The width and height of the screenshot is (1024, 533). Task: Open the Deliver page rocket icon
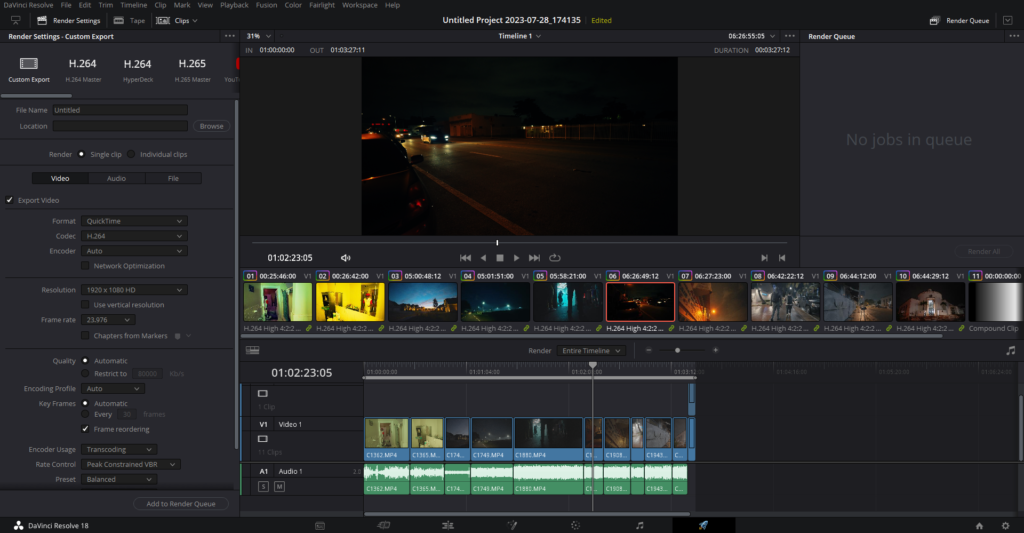click(x=703, y=525)
